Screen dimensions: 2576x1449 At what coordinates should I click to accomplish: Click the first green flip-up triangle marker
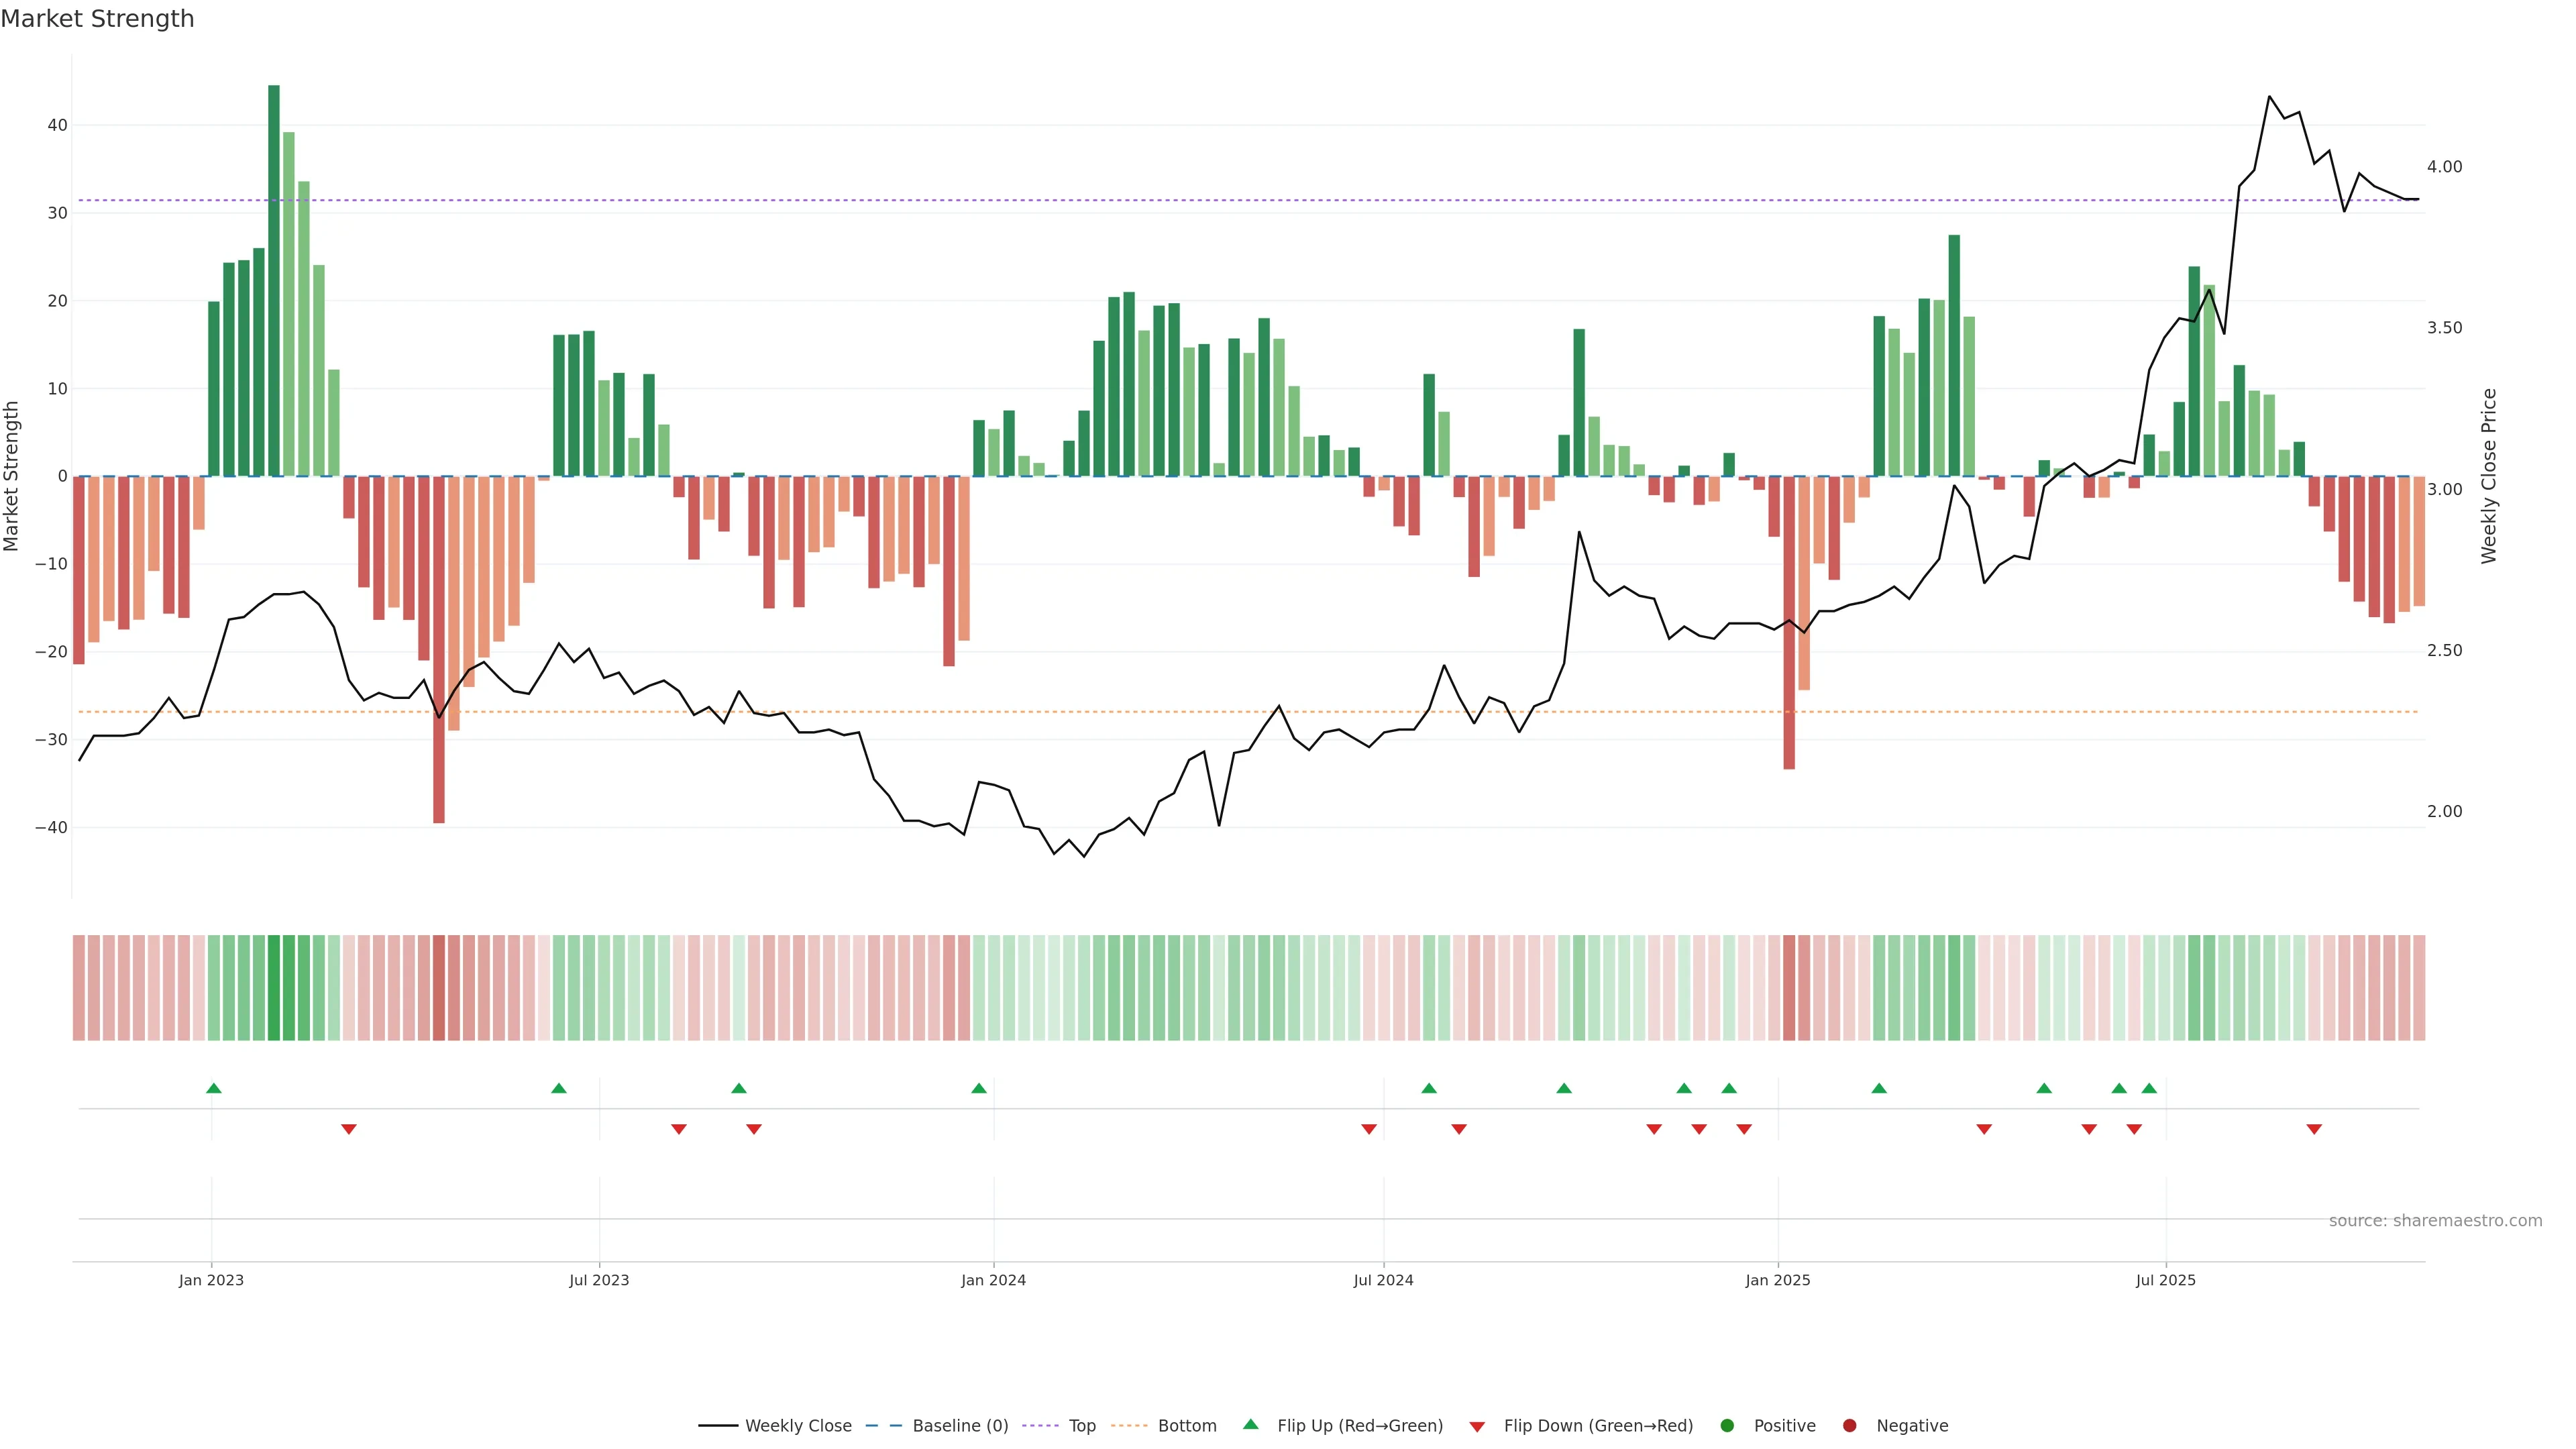(213, 1088)
